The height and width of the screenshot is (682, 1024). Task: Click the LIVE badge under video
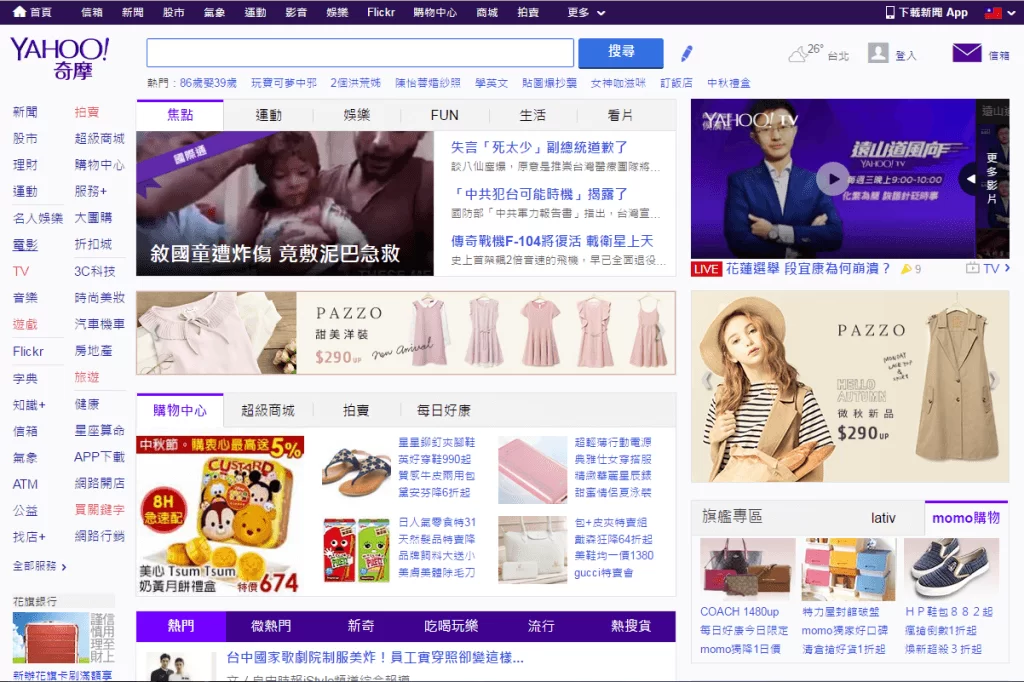706,269
